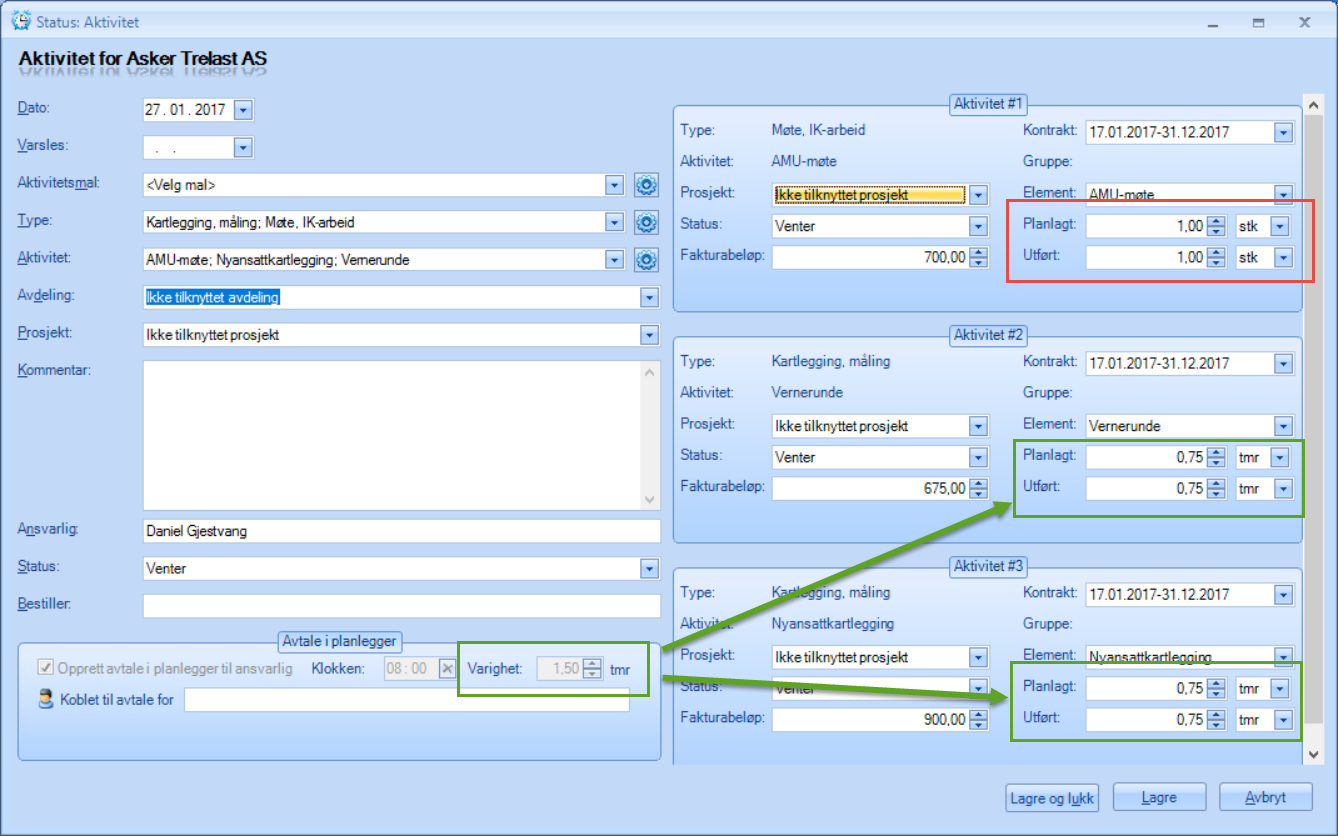The image size is (1338, 836).
Task: Open the Varsles date picker dropdown
Action: 243,148
